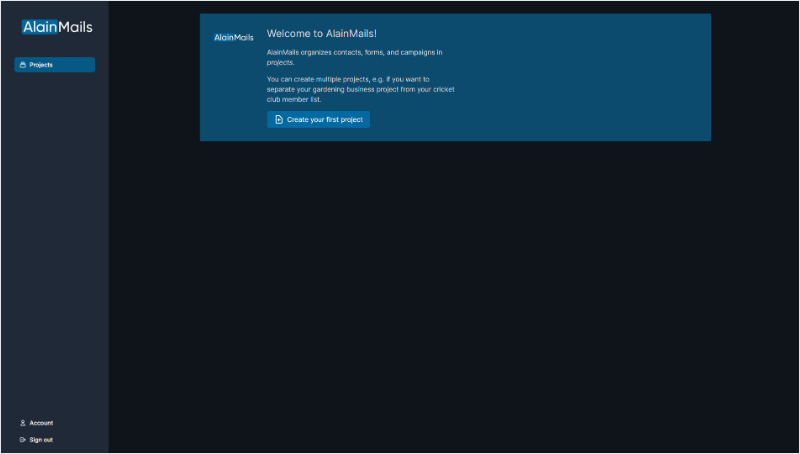800x454 pixels.
Task: Click the 'Mails' part of the sidebar logo
Action: [76, 27]
